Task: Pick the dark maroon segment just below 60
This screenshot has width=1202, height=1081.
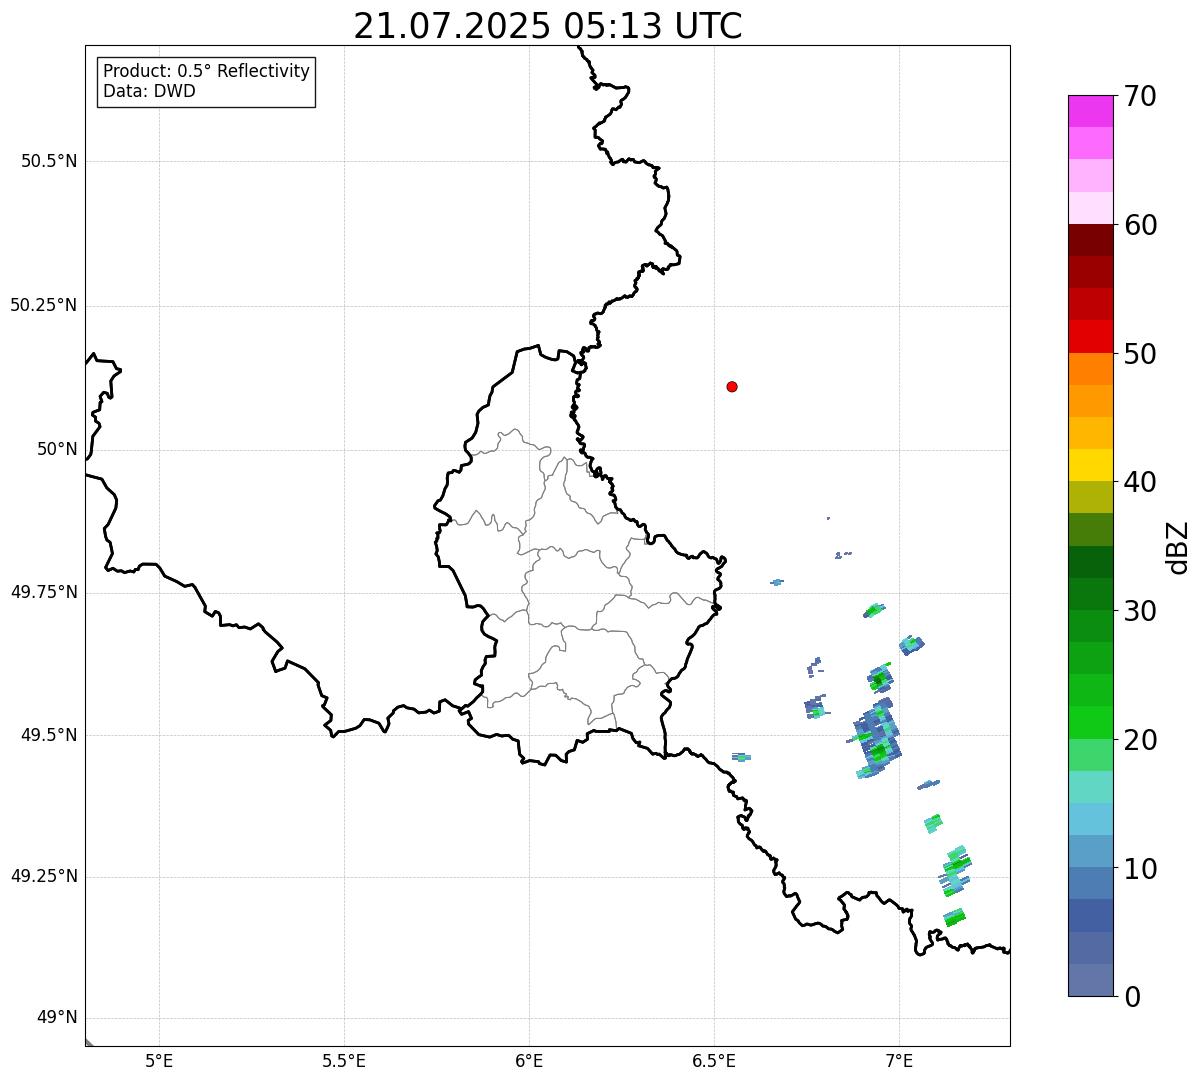Action: point(1090,240)
